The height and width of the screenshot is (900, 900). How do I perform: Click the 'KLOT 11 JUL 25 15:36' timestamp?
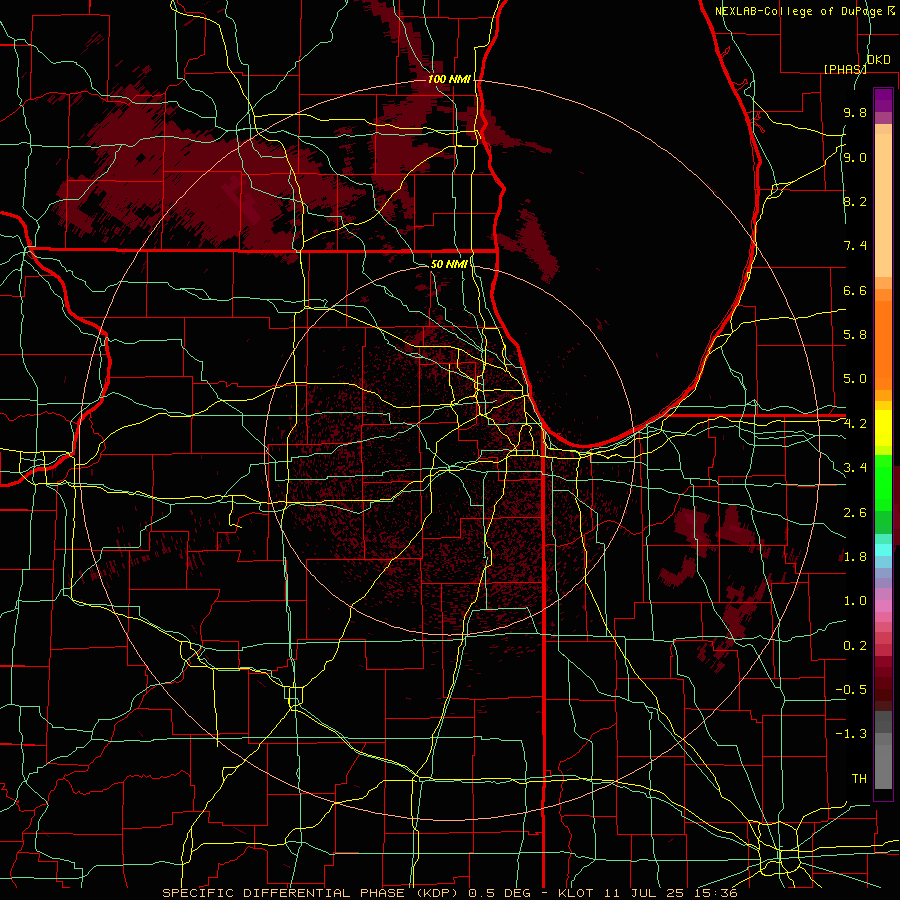tap(648, 893)
